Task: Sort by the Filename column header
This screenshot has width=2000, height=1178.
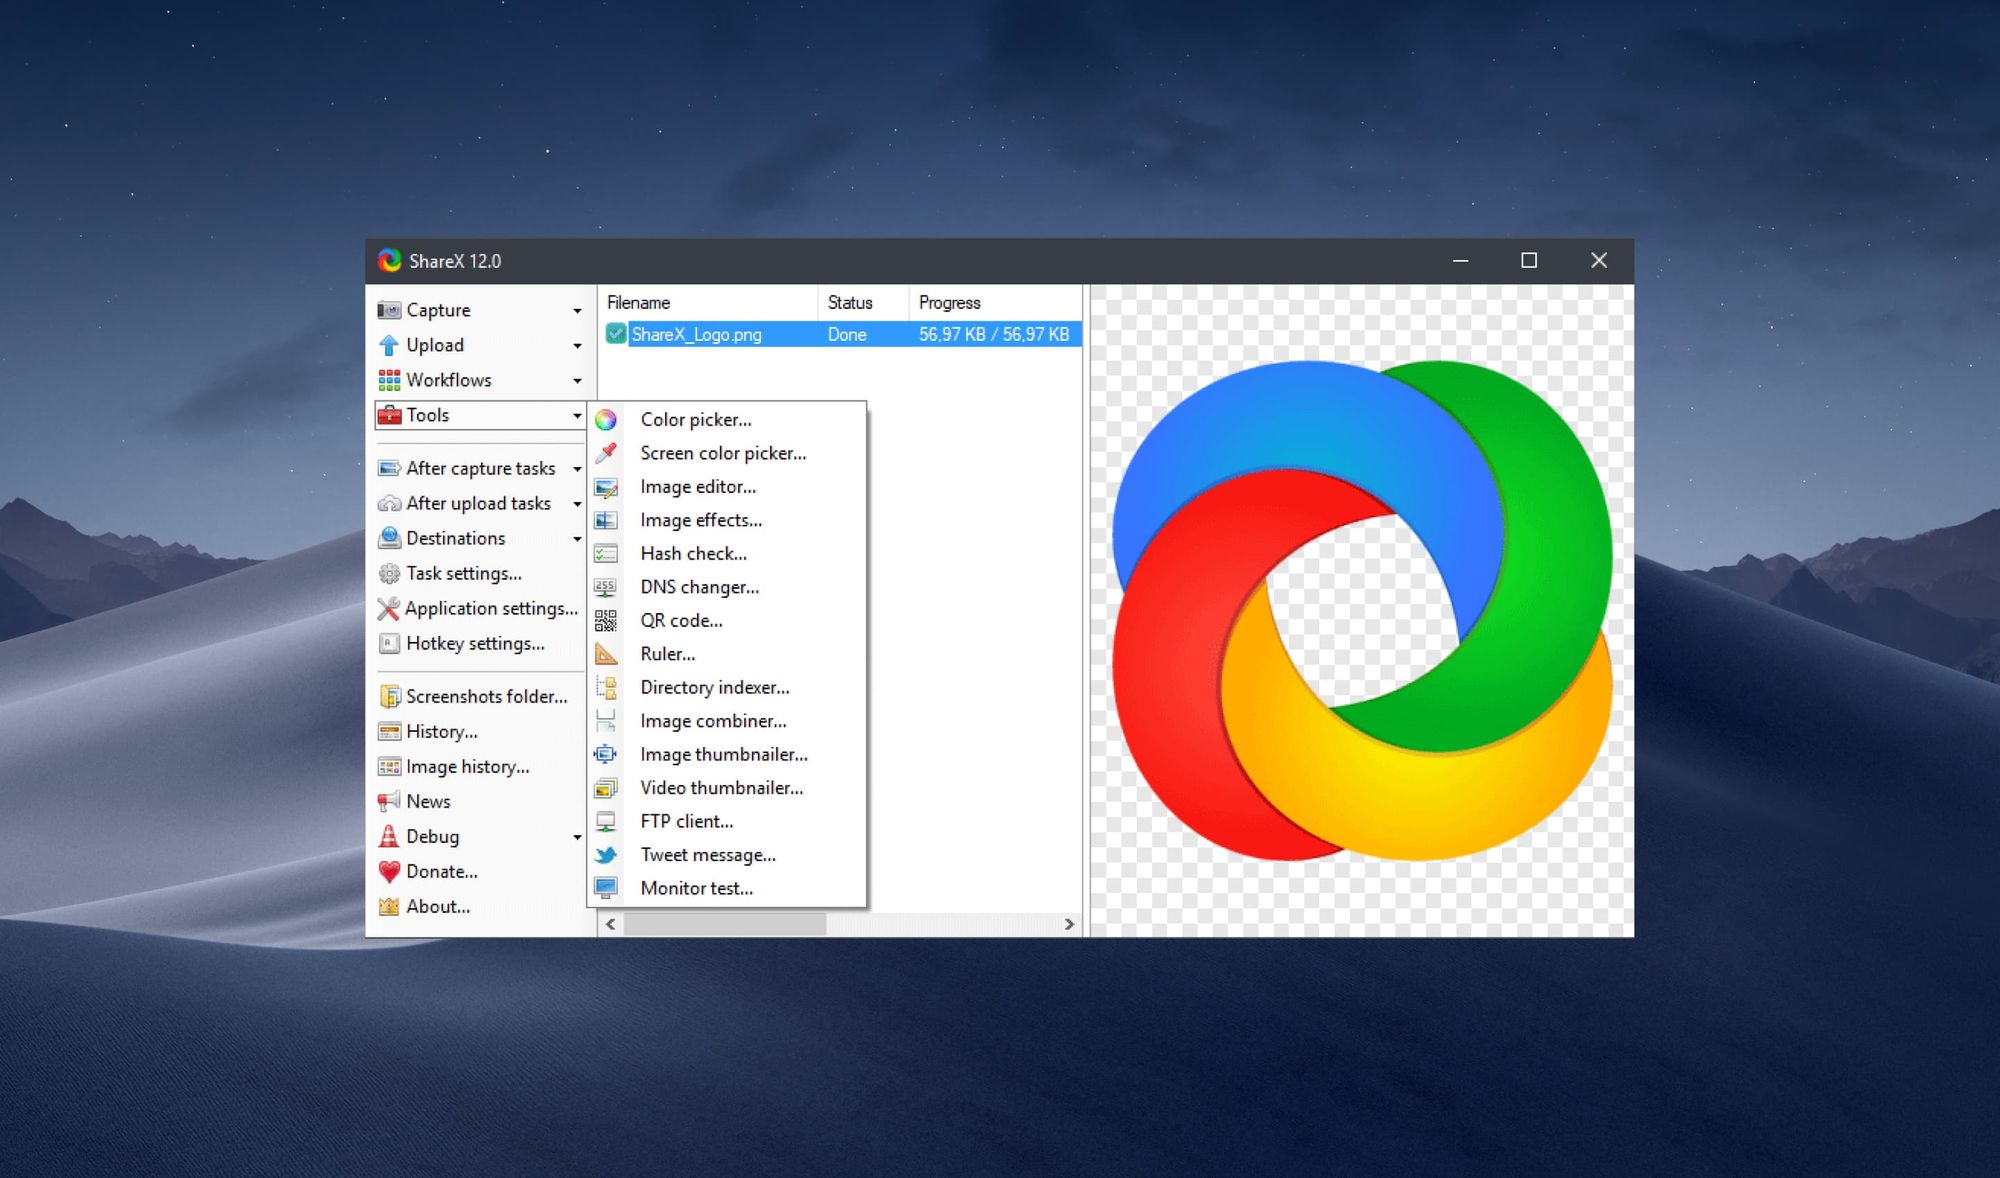Action: (x=708, y=302)
